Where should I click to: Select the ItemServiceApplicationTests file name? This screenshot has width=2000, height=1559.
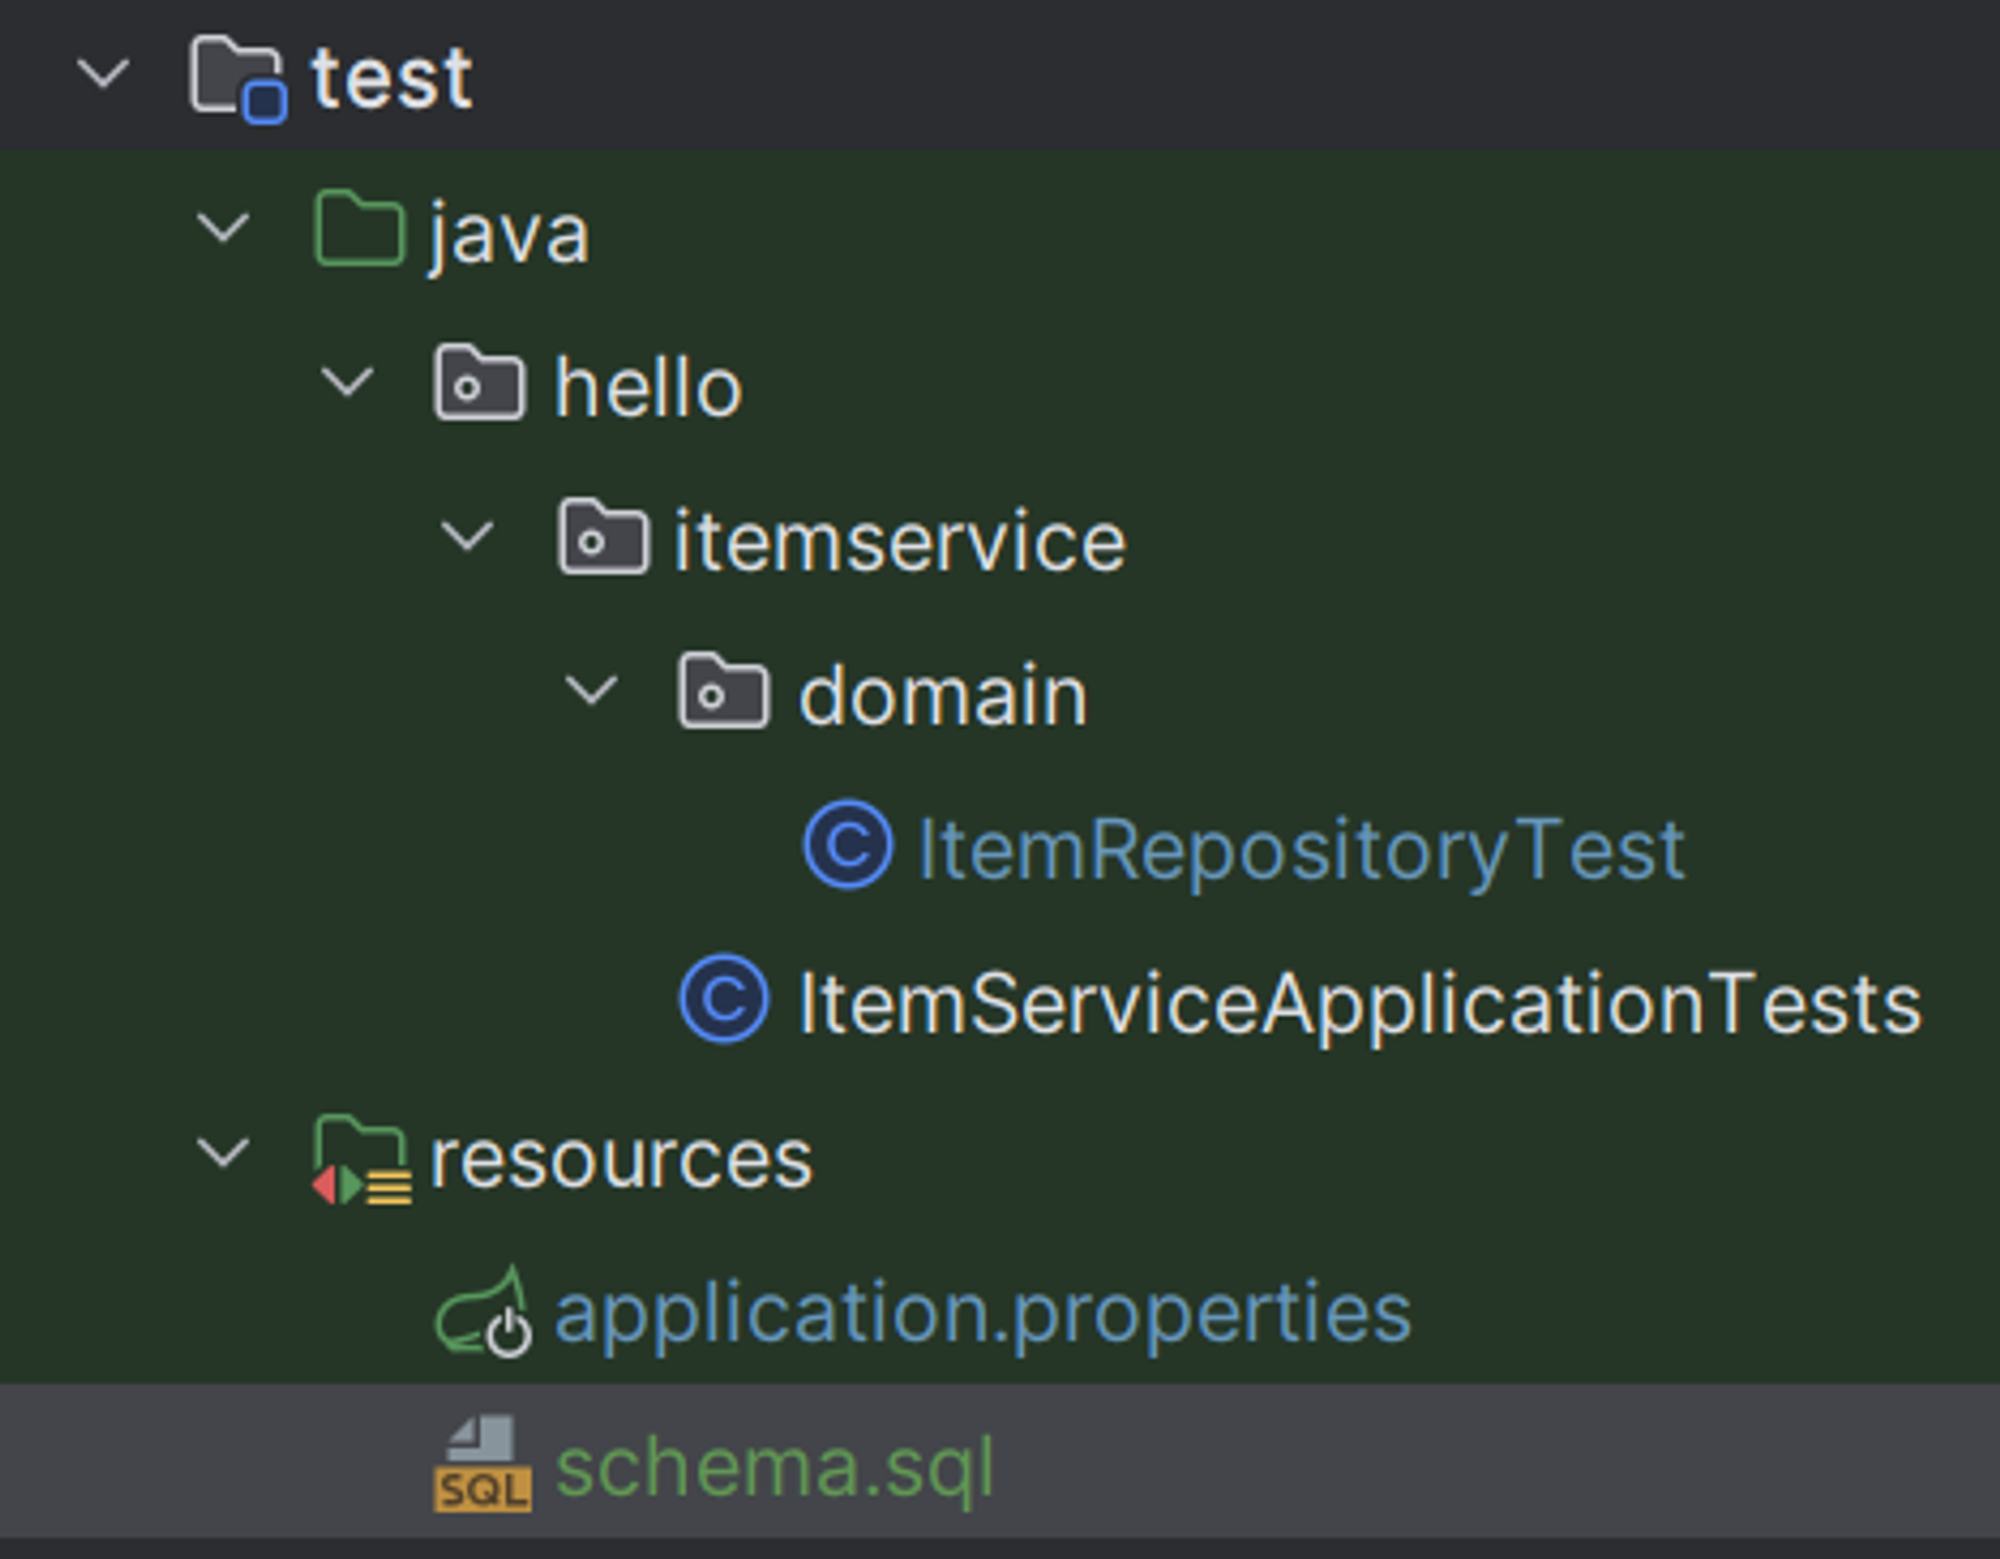tap(1358, 1003)
